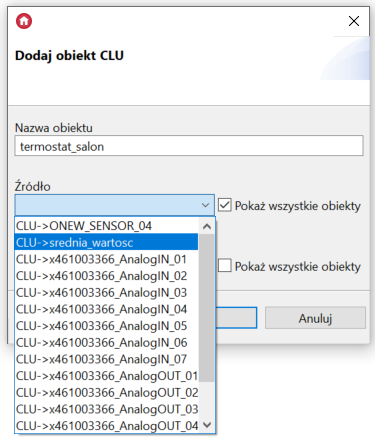Click the partially hidden confirm button beside Anuluj
The width and height of the screenshot is (375, 442).
click(236, 318)
